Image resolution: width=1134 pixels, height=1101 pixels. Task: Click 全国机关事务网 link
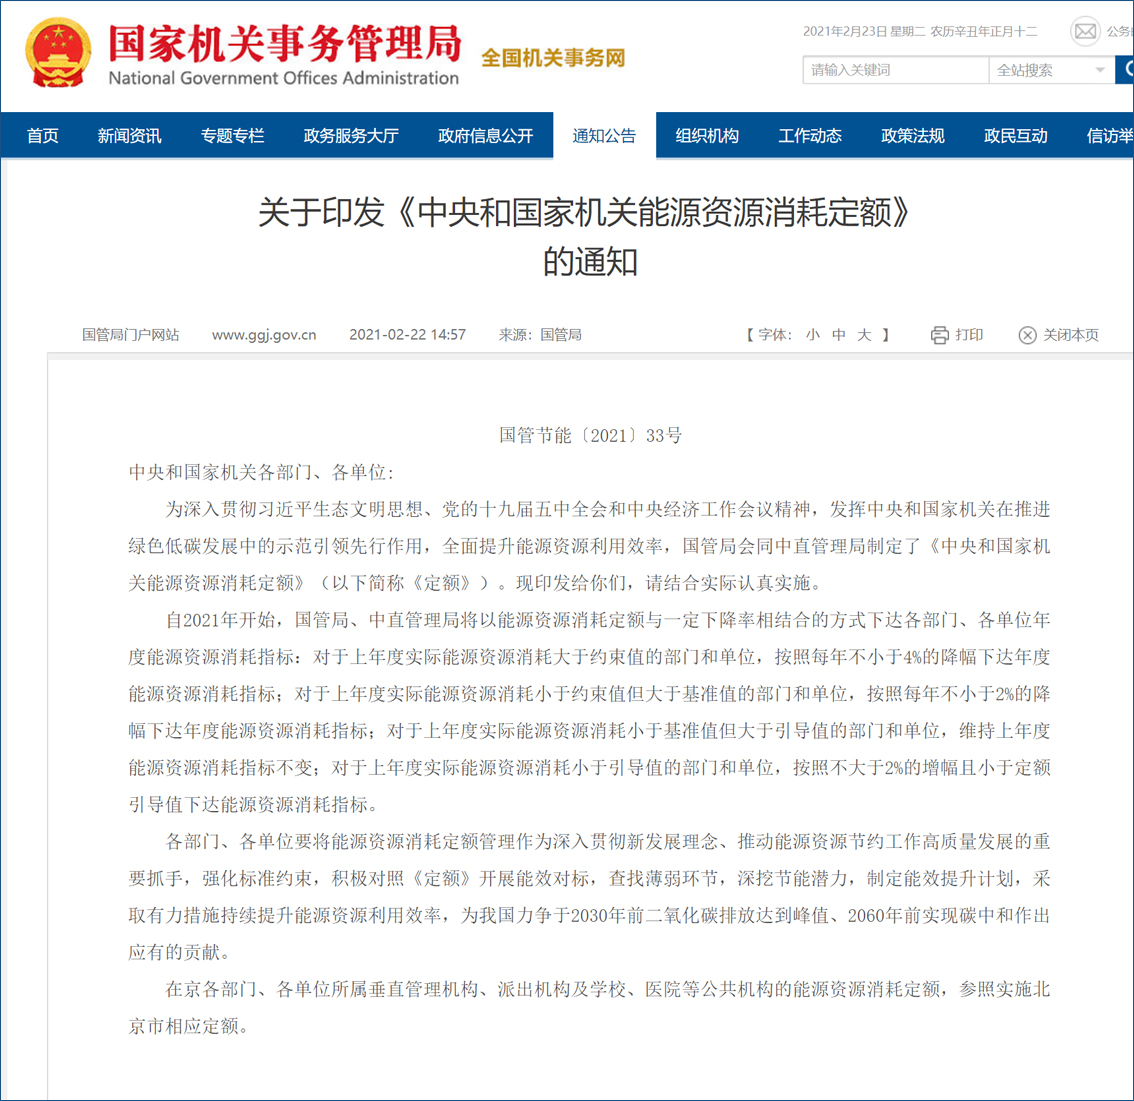pyautogui.click(x=553, y=58)
